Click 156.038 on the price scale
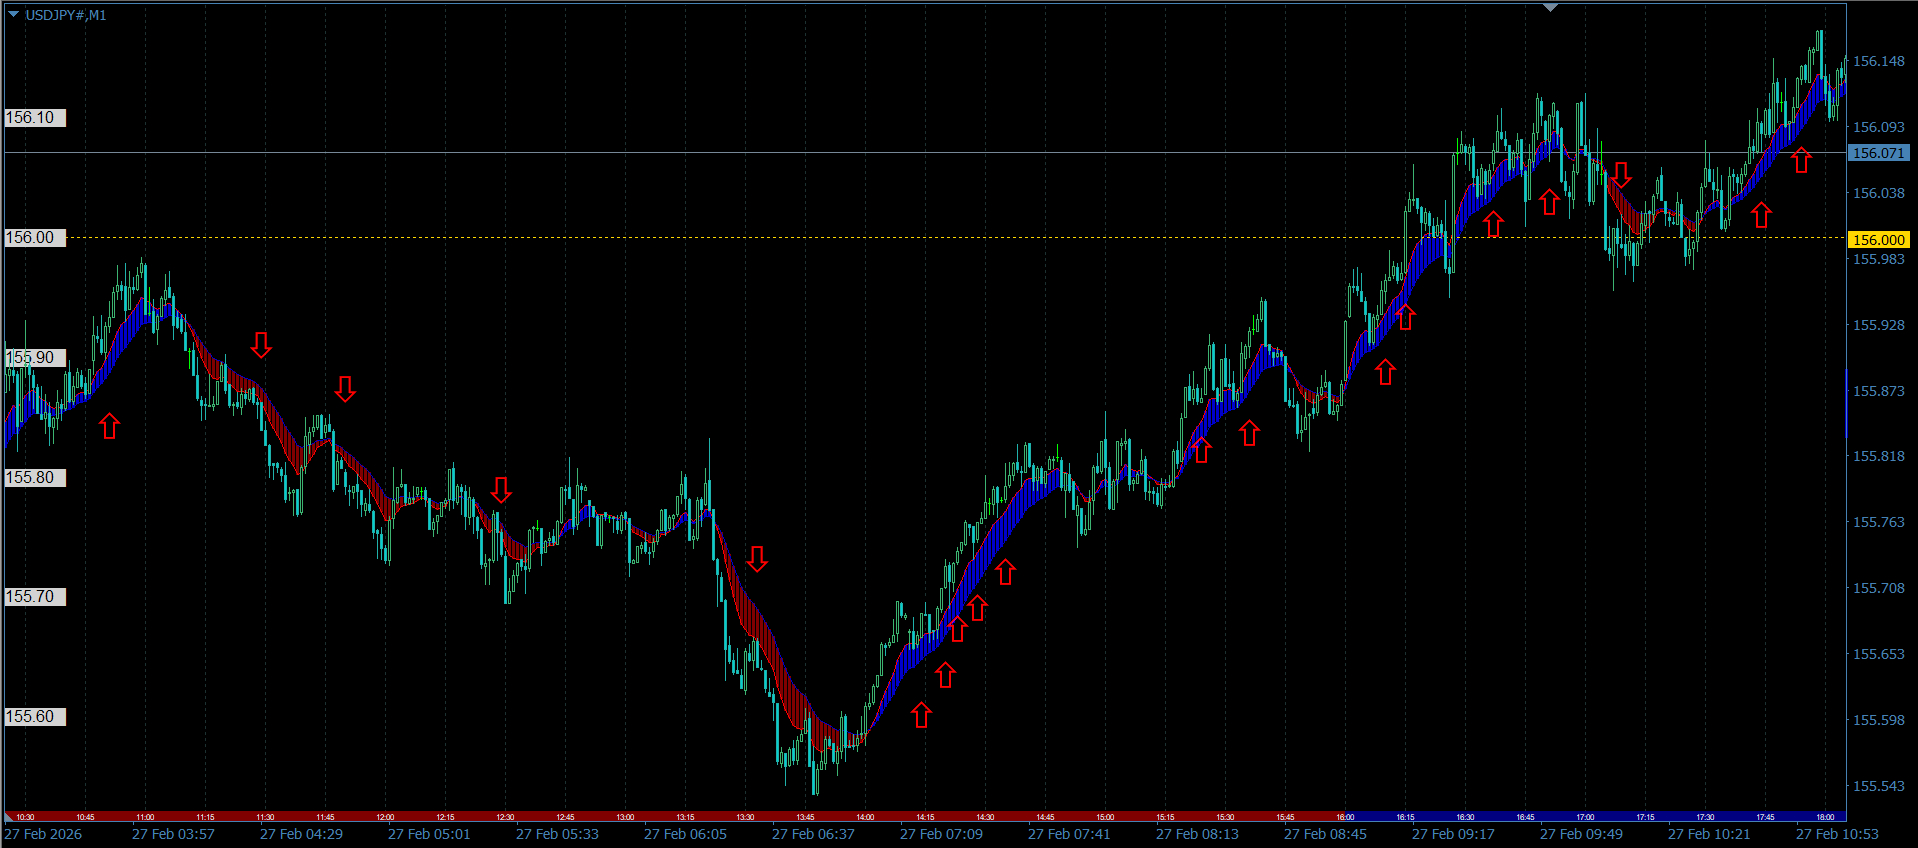 1879,193
